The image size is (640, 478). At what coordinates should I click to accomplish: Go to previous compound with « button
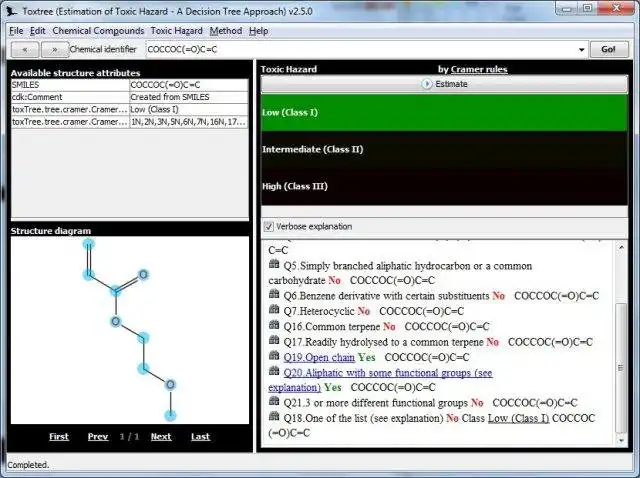pyautogui.click(x=25, y=50)
